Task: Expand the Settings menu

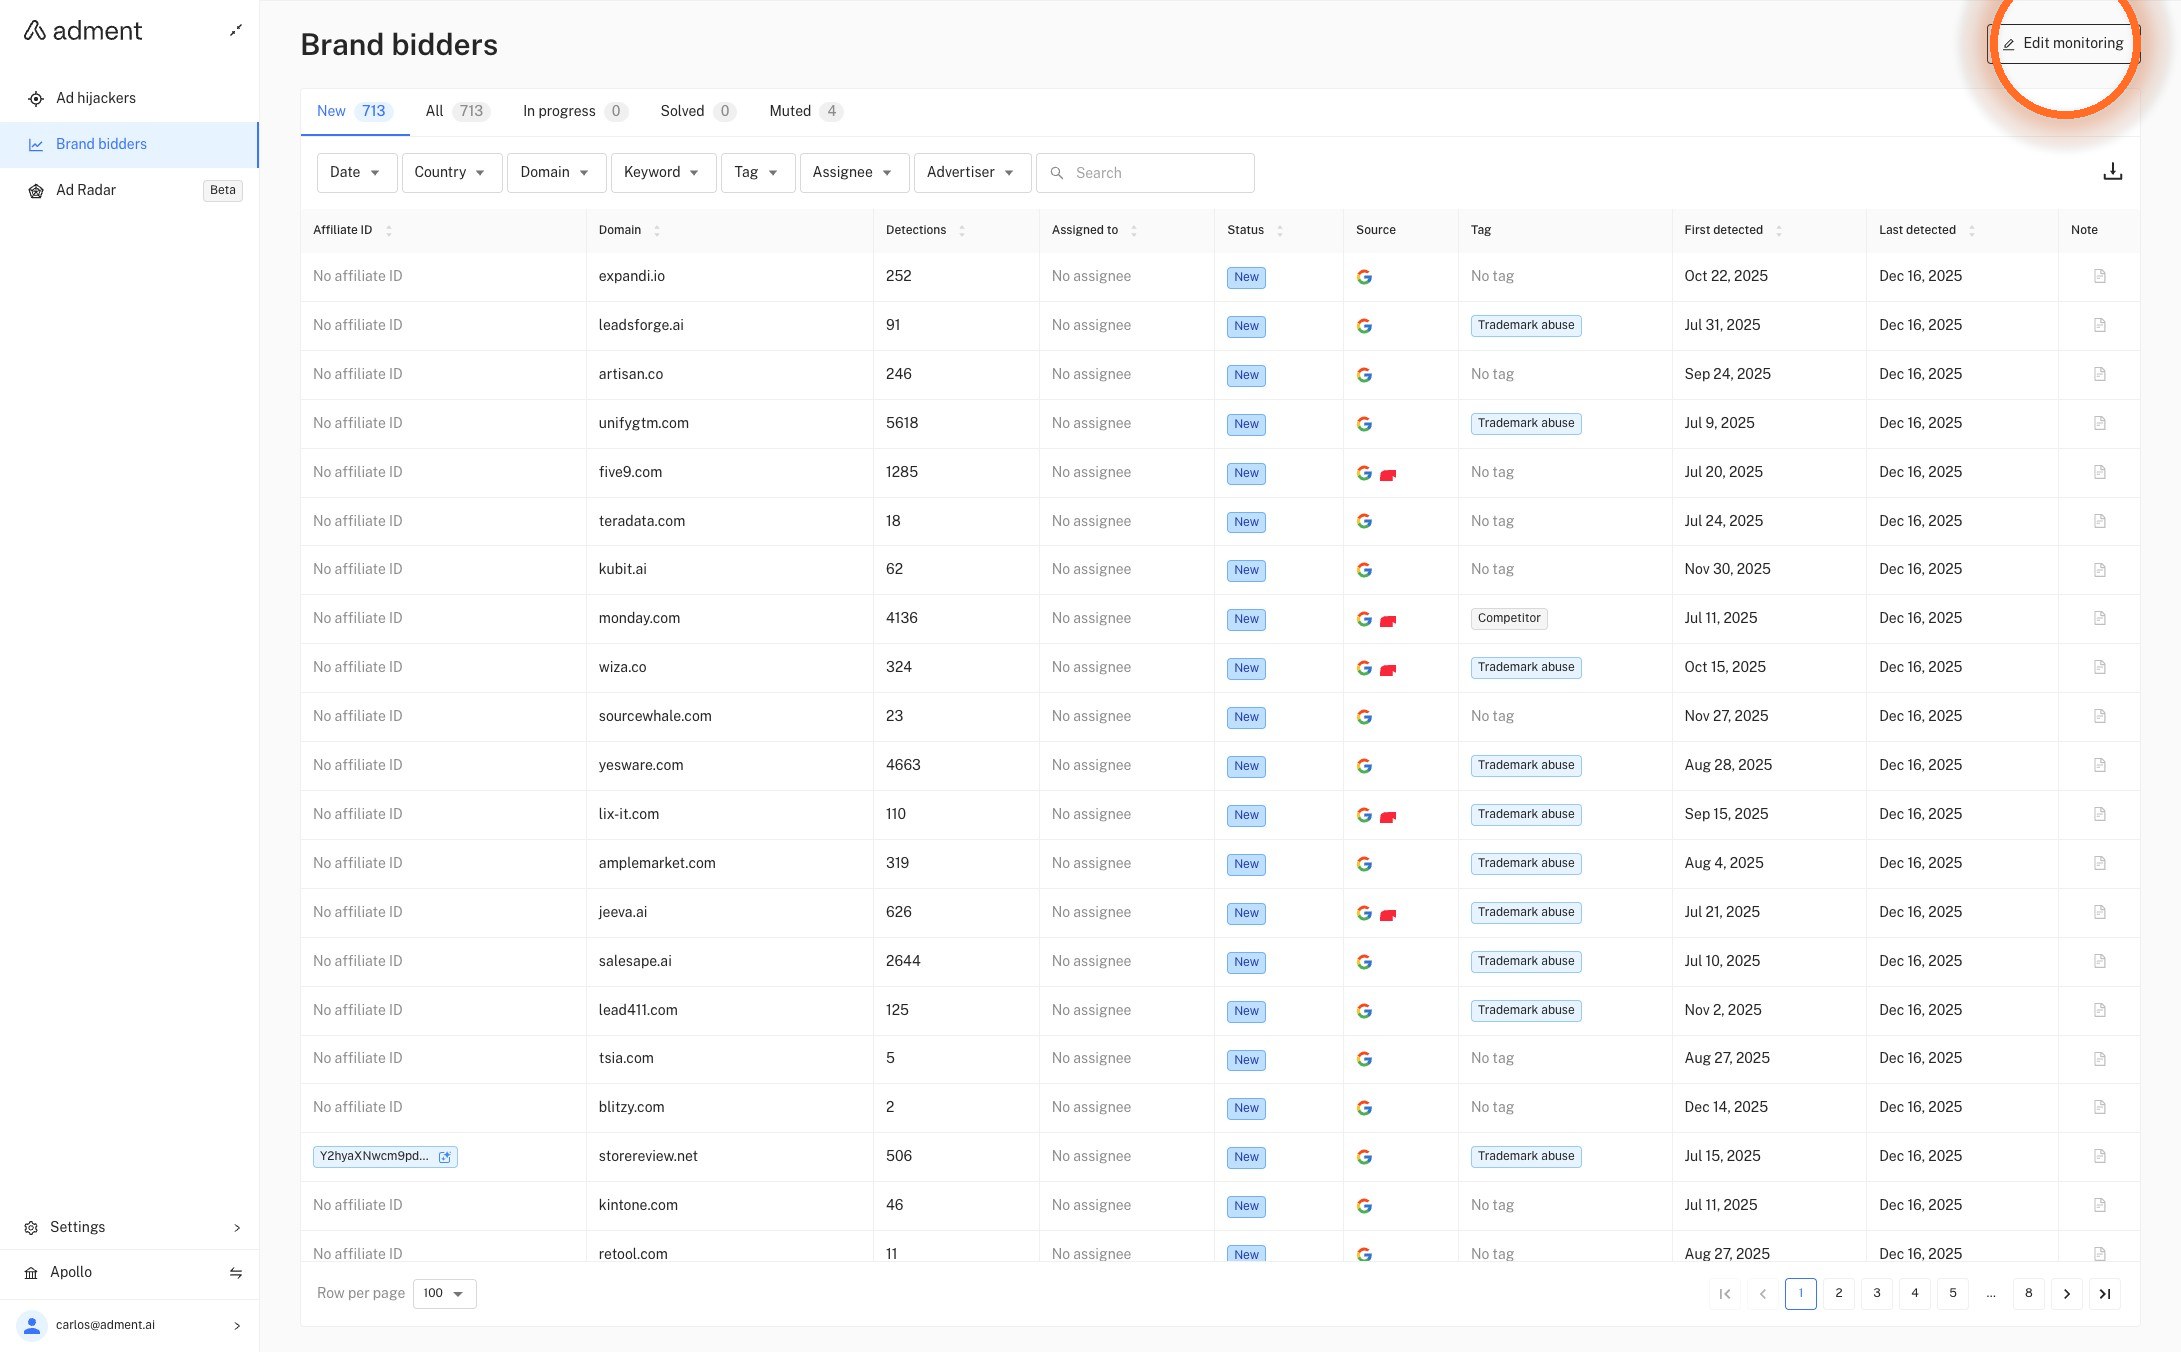Action: 129,1227
